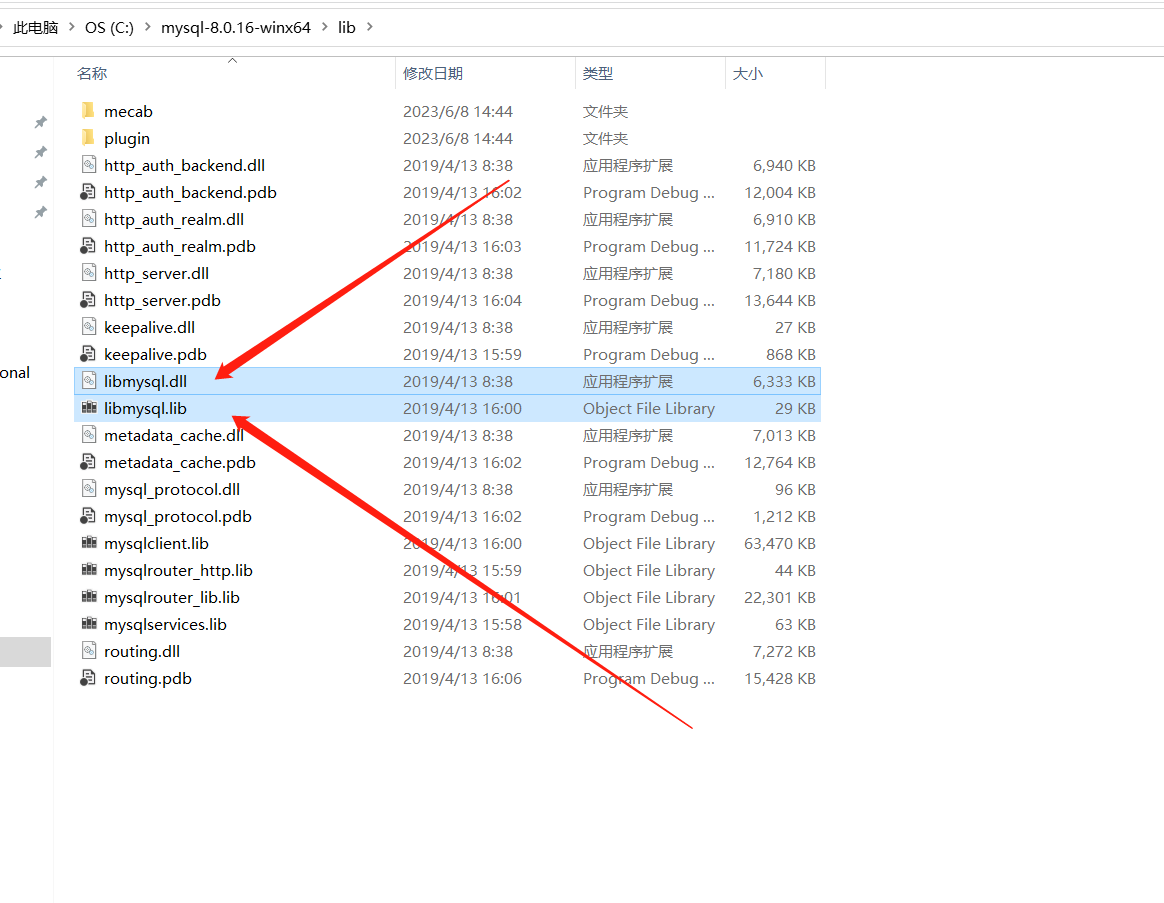The width and height of the screenshot is (1164, 903).
Task: Click date 2019/4/13 15:58
Action: pyautogui.click(x=462, y=625)
